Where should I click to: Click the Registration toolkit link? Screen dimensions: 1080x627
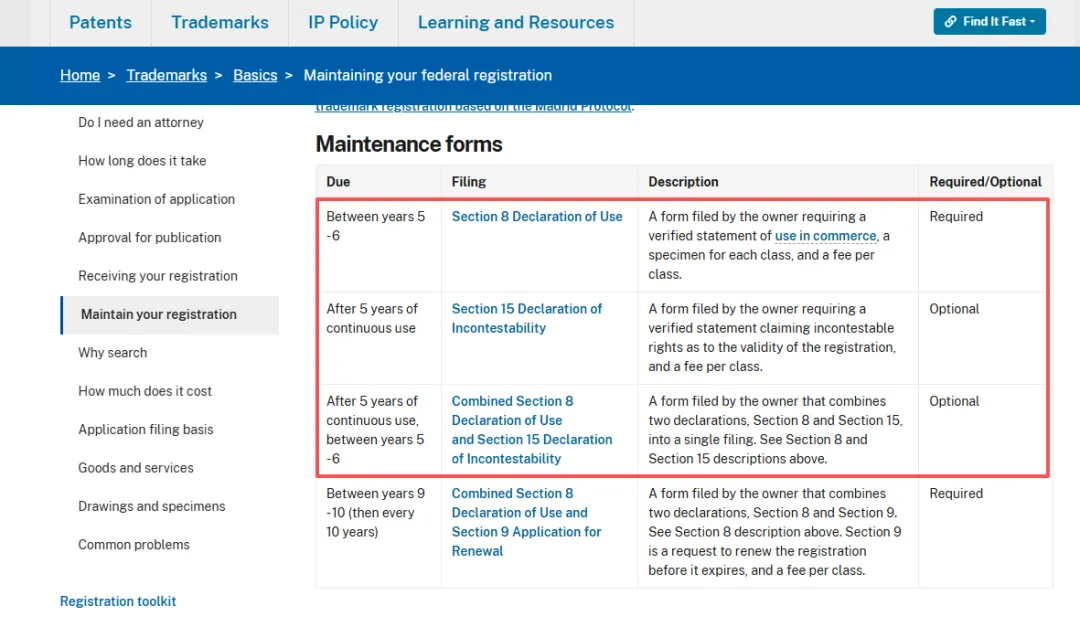click(118, 601)
